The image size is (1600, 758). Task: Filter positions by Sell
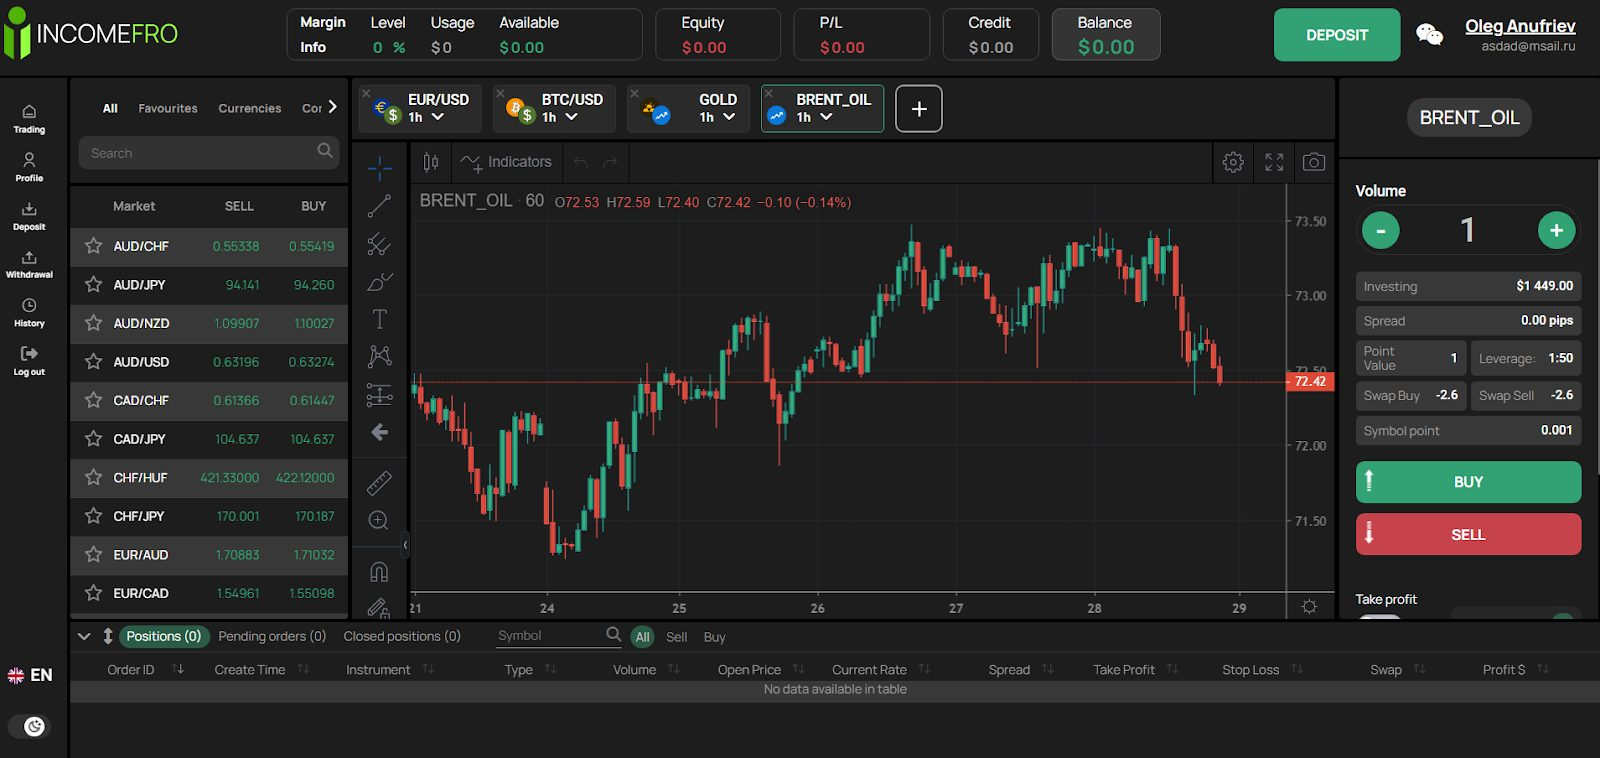point(677,637)
